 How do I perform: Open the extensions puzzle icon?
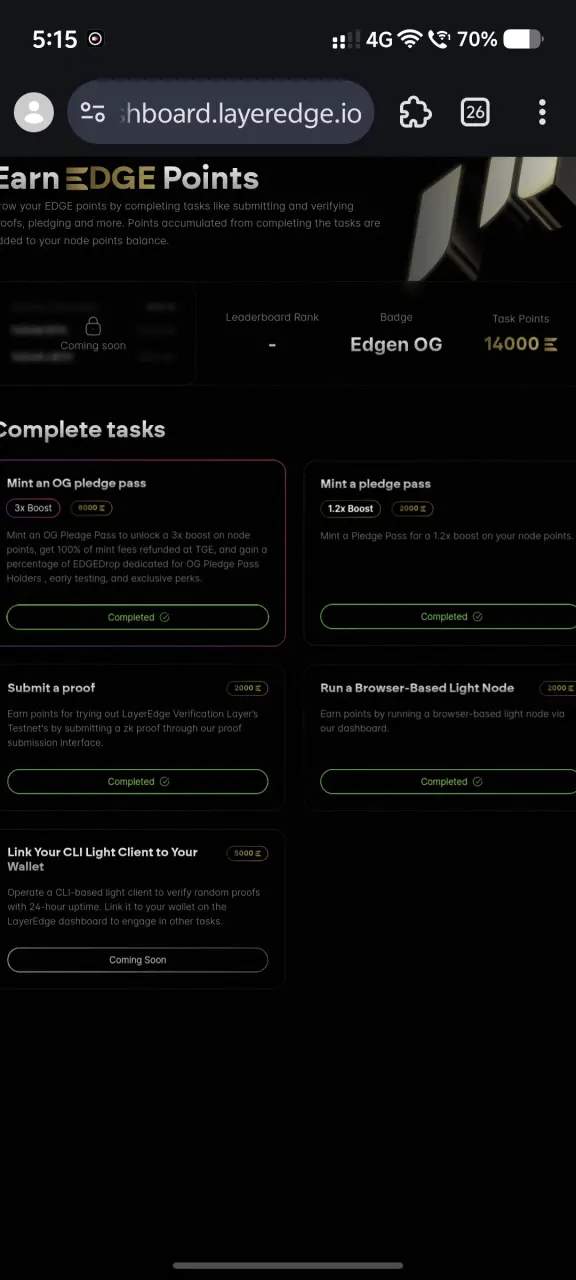pyautogui.click(x=415, y=112)
